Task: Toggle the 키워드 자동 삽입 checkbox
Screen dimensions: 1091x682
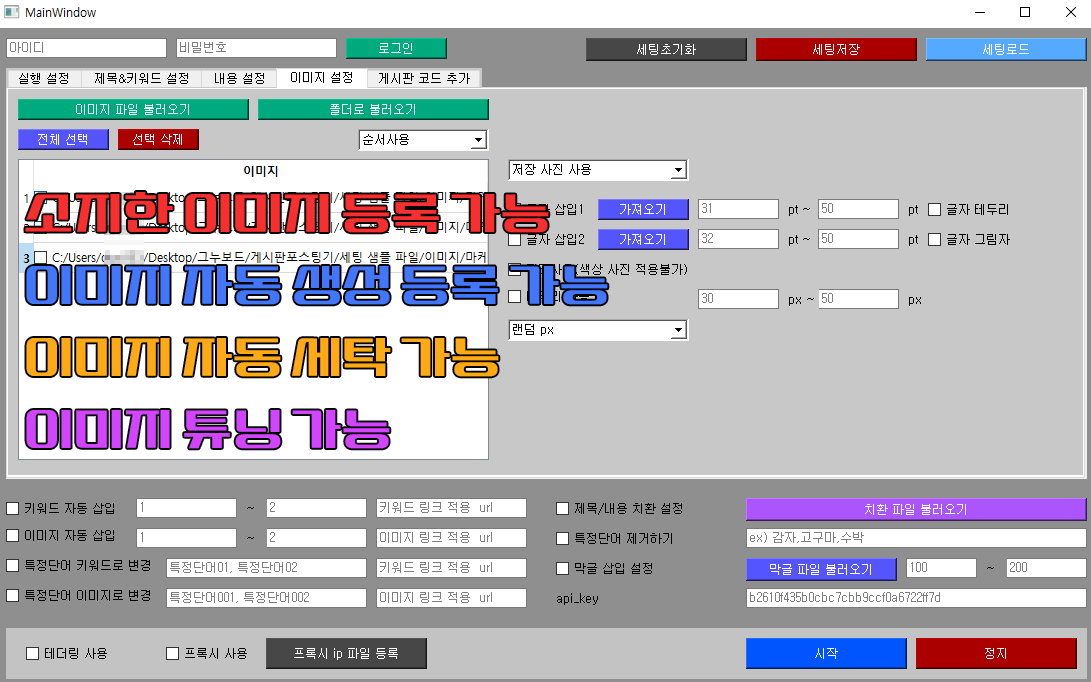Action: 13,508
